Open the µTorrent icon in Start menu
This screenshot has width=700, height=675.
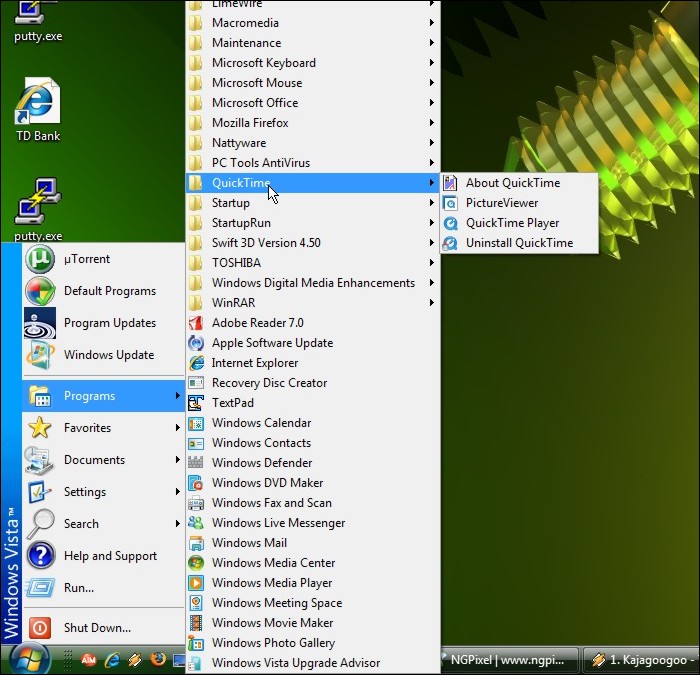point(40,259)
